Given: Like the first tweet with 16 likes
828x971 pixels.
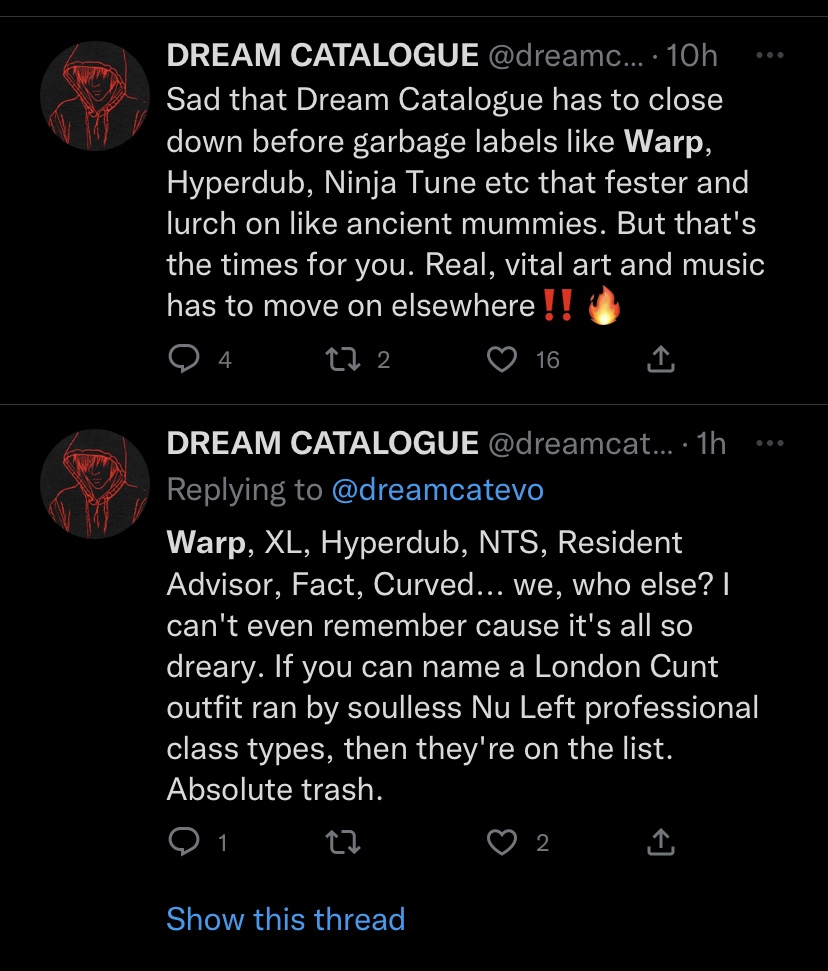Looking at the screenshot, I should 501,359.
